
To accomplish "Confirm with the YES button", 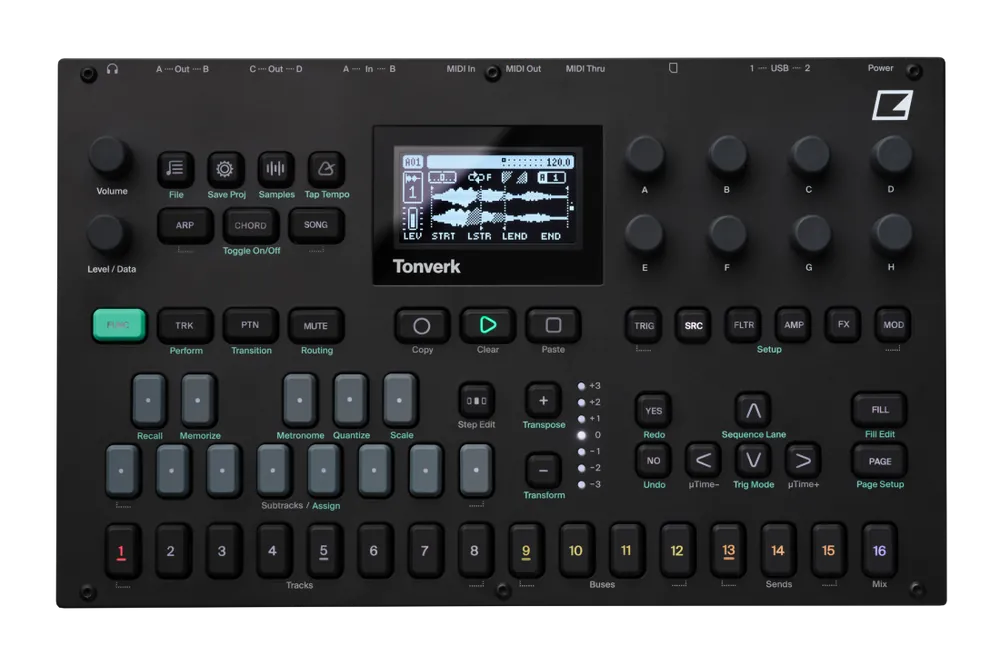I will (654, 411).
